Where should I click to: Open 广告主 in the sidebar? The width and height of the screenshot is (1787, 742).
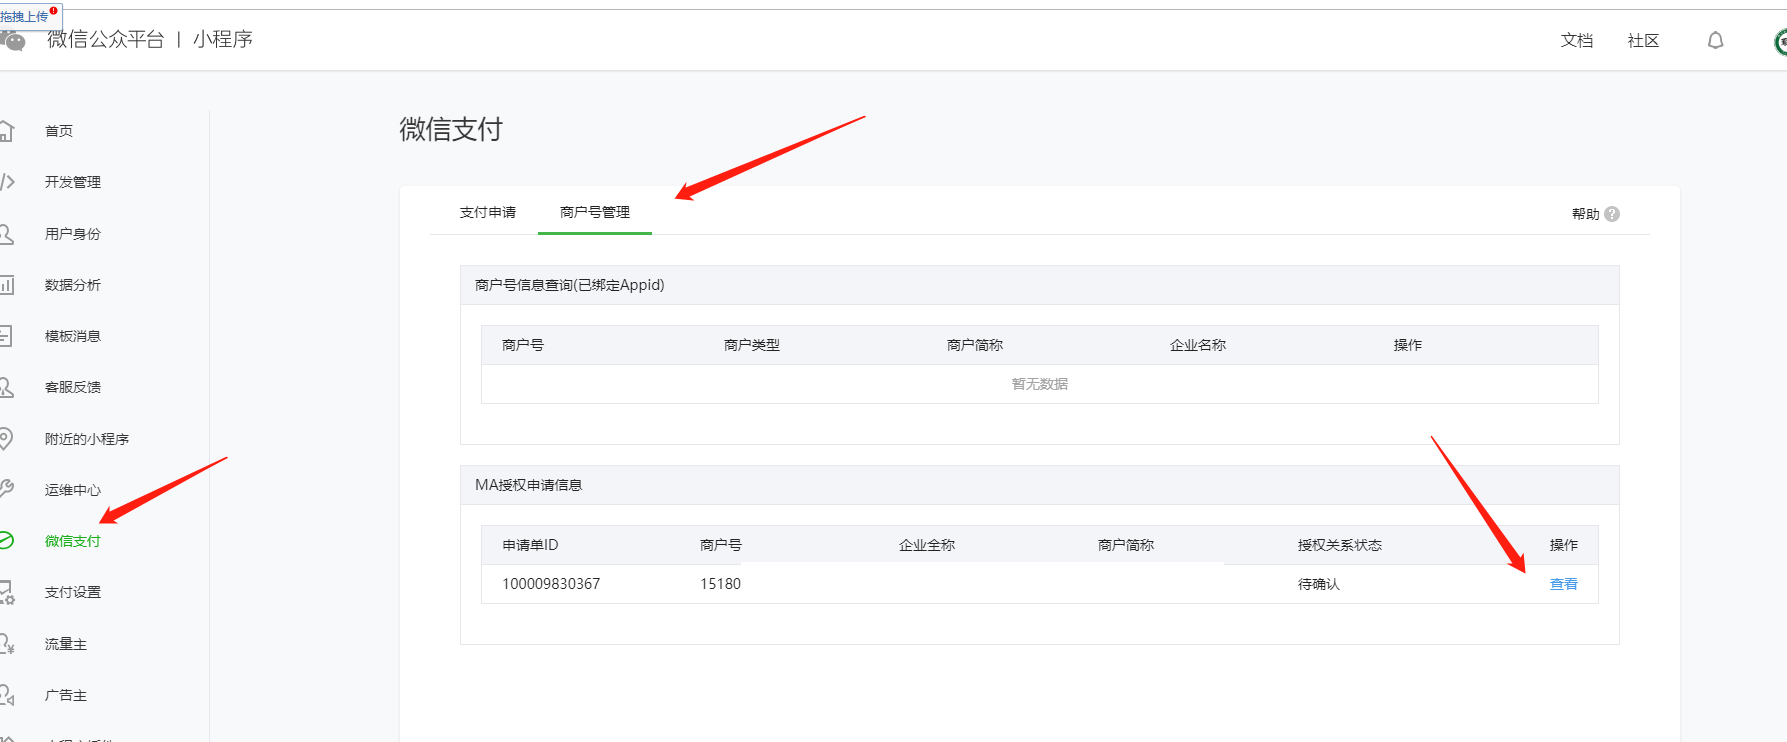point(66,695)
